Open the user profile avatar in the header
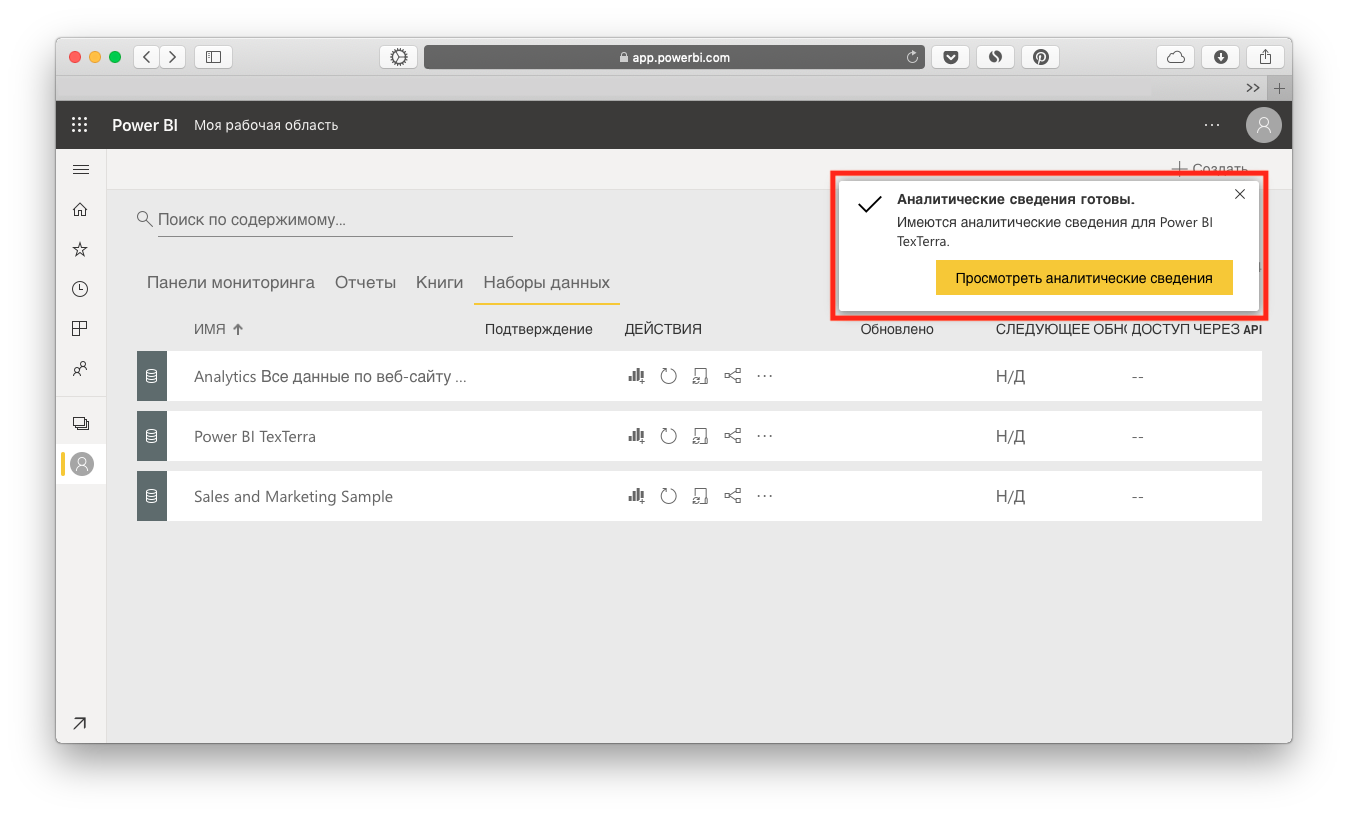This screenshot has width=1348, height=817. coord(1264,125)
